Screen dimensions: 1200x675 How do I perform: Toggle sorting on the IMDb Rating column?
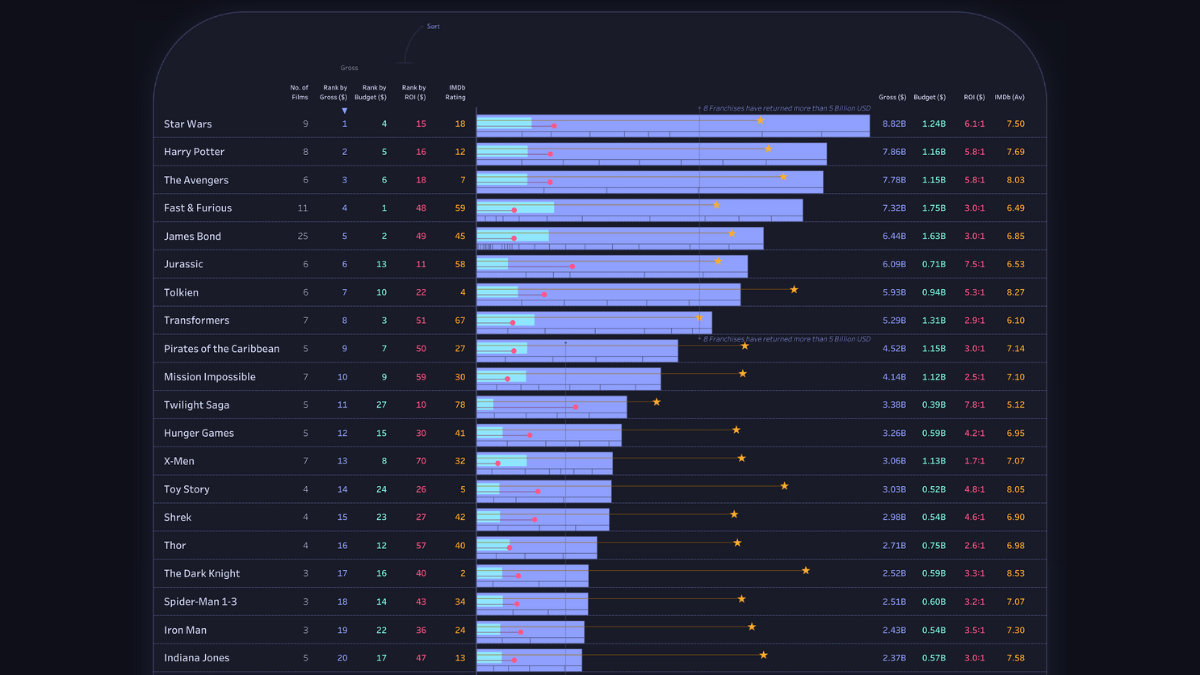pyautogui.click(x=454, y=92)
